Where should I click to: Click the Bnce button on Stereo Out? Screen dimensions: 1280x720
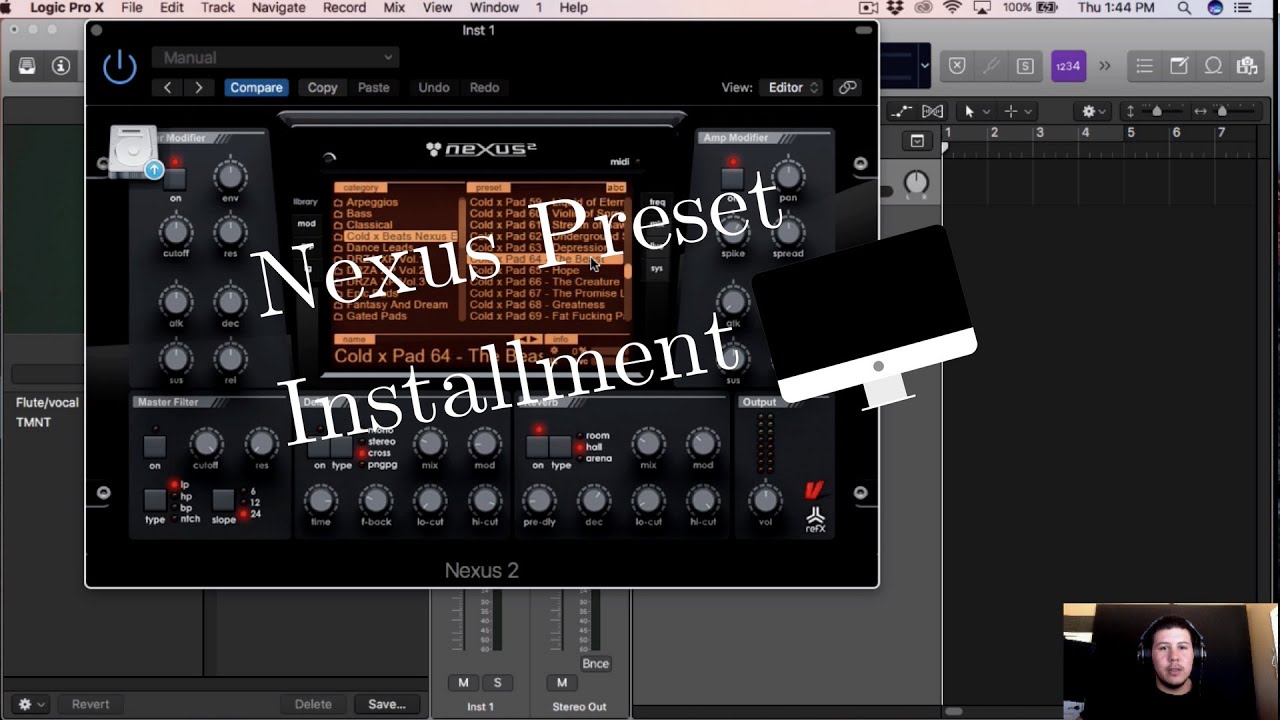click(x=595, y=663)
